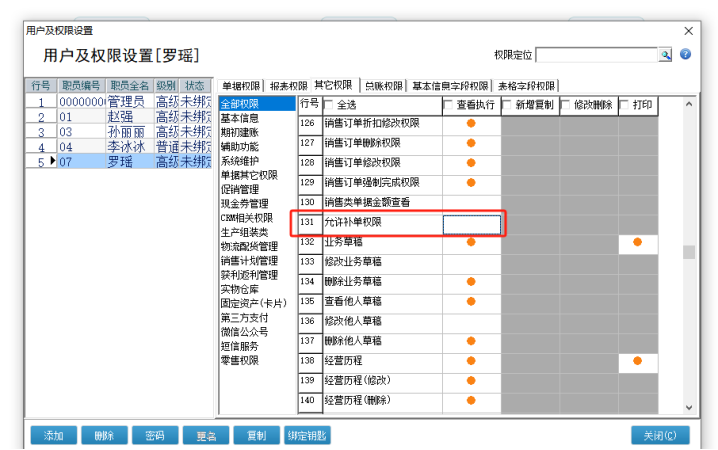Select 基本信息 in the category list
This screenshot has height=450, width=718.
click(x=239, y=118)
